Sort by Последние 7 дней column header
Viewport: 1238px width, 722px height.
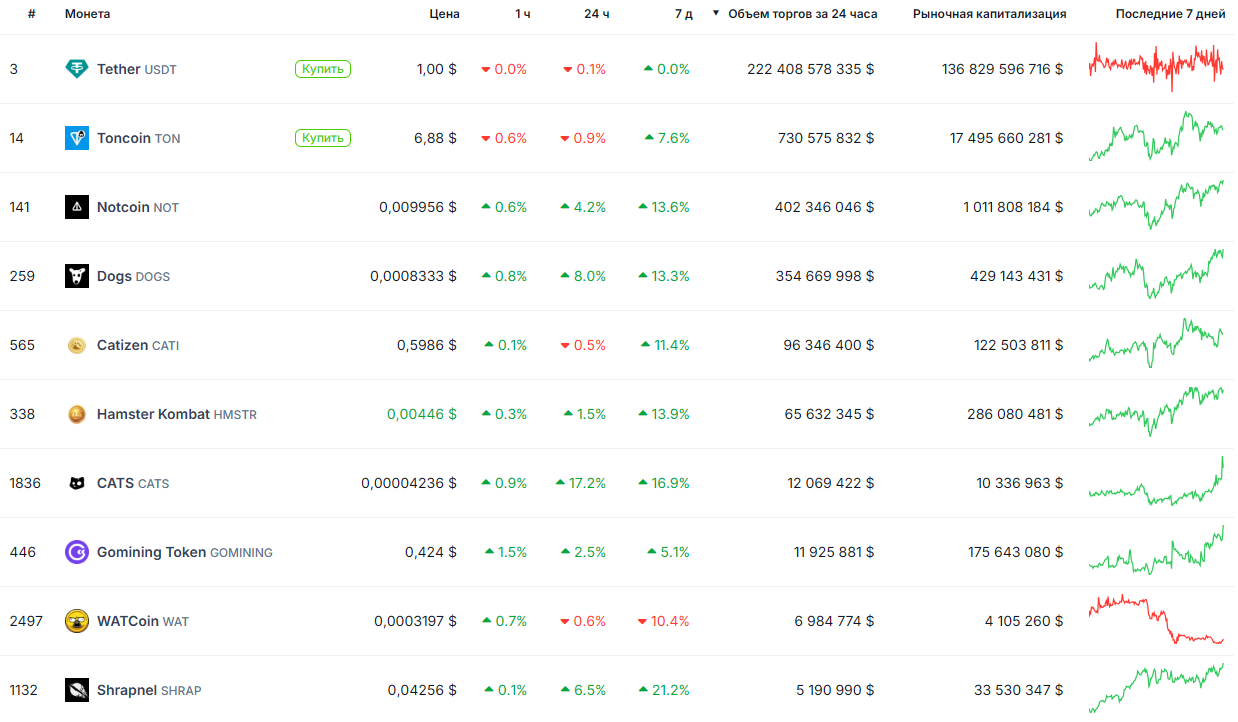[1170, 14]
